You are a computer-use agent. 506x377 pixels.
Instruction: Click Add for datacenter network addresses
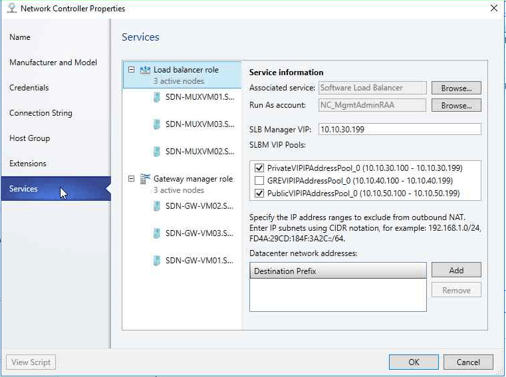coord(456,270)
